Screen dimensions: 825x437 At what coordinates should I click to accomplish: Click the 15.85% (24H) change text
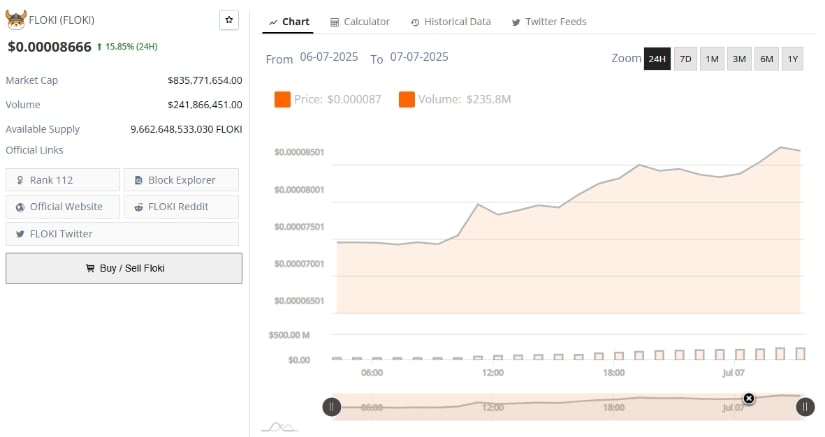pos(132,47)
